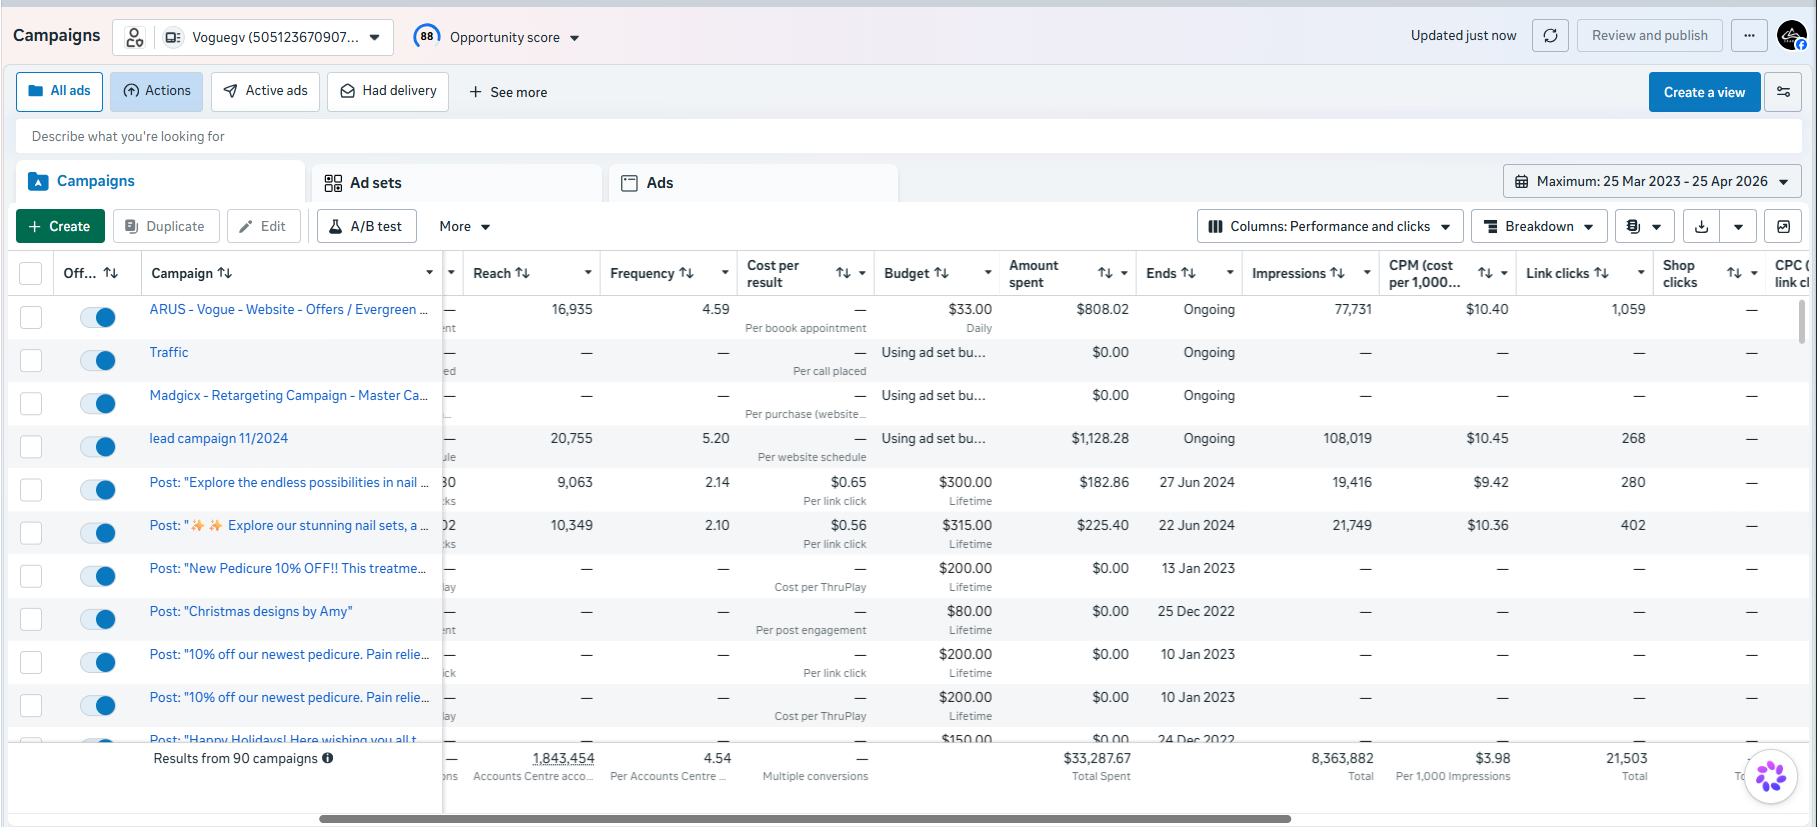Click the horizontal scrollbar at the bottom

[805, 819]
